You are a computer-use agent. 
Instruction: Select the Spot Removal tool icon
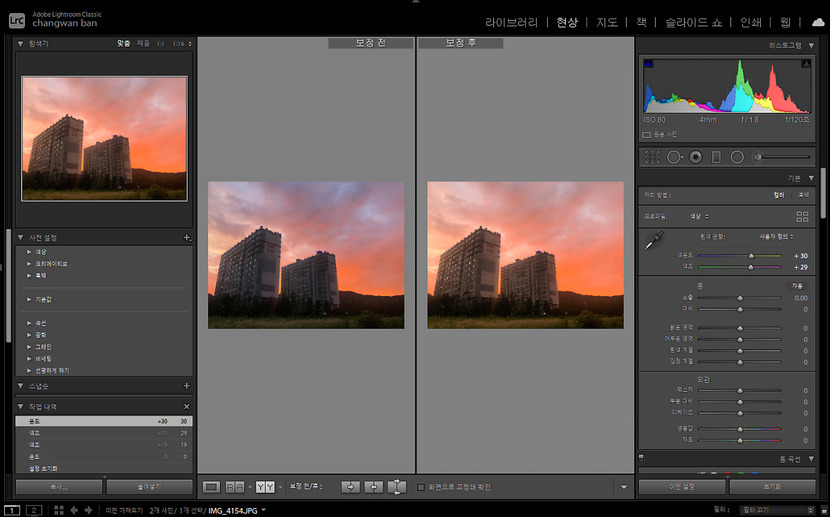pyautogui.click(x=674, y=157)
